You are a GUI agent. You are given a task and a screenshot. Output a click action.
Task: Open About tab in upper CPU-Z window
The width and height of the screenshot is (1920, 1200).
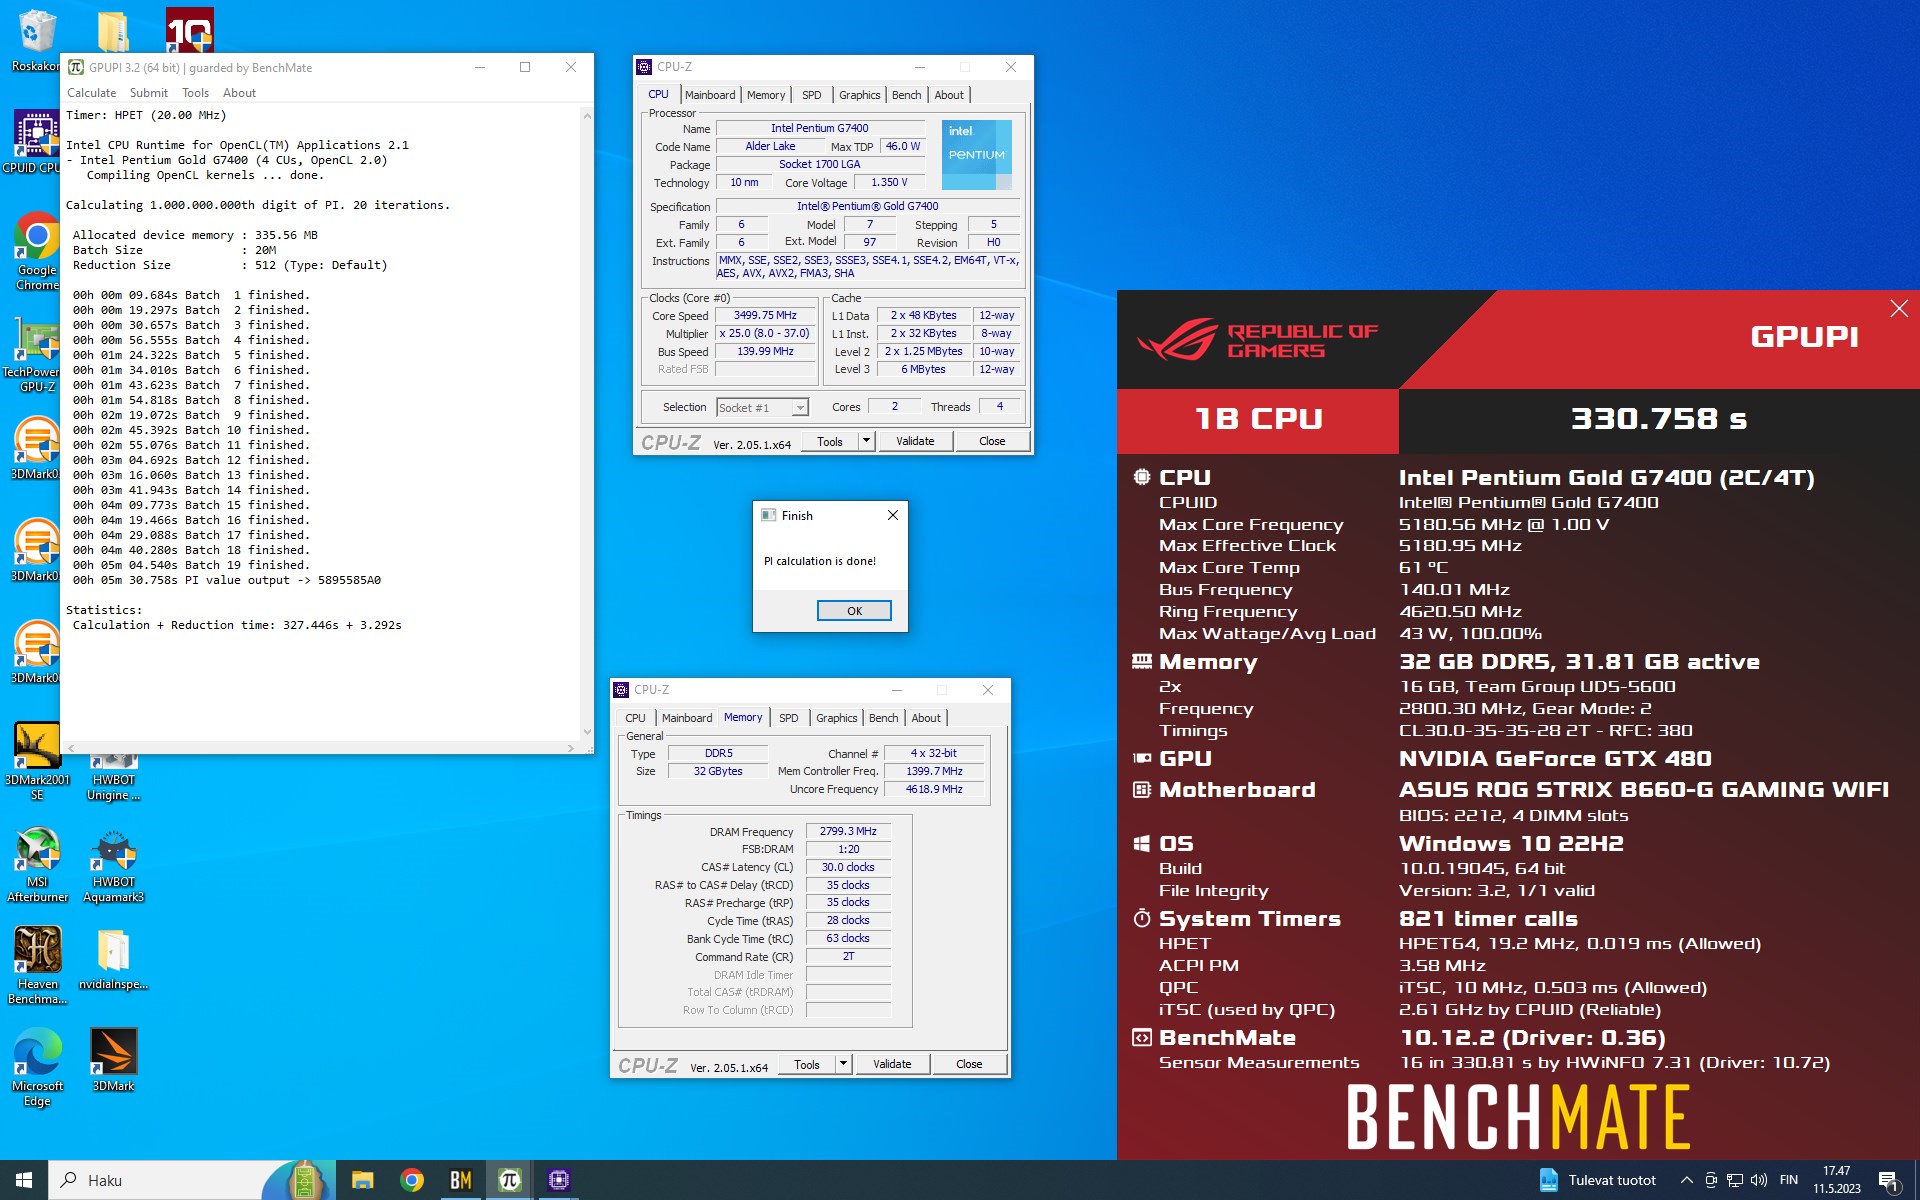pos(949,95)
